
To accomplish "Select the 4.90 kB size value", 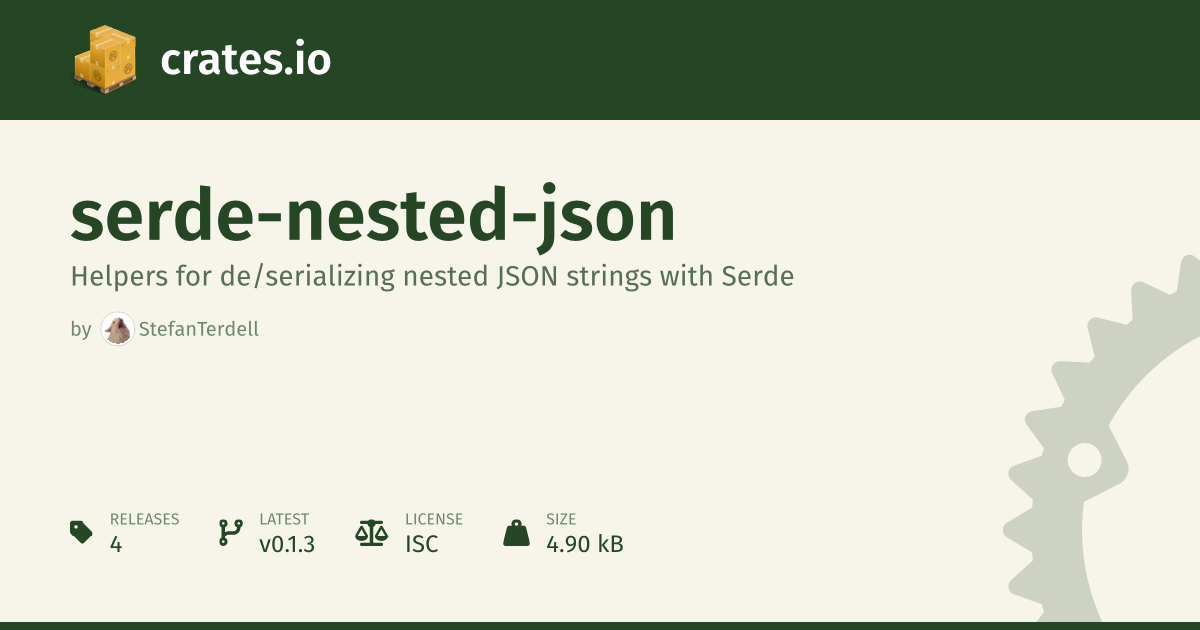I will pos(585,545).
